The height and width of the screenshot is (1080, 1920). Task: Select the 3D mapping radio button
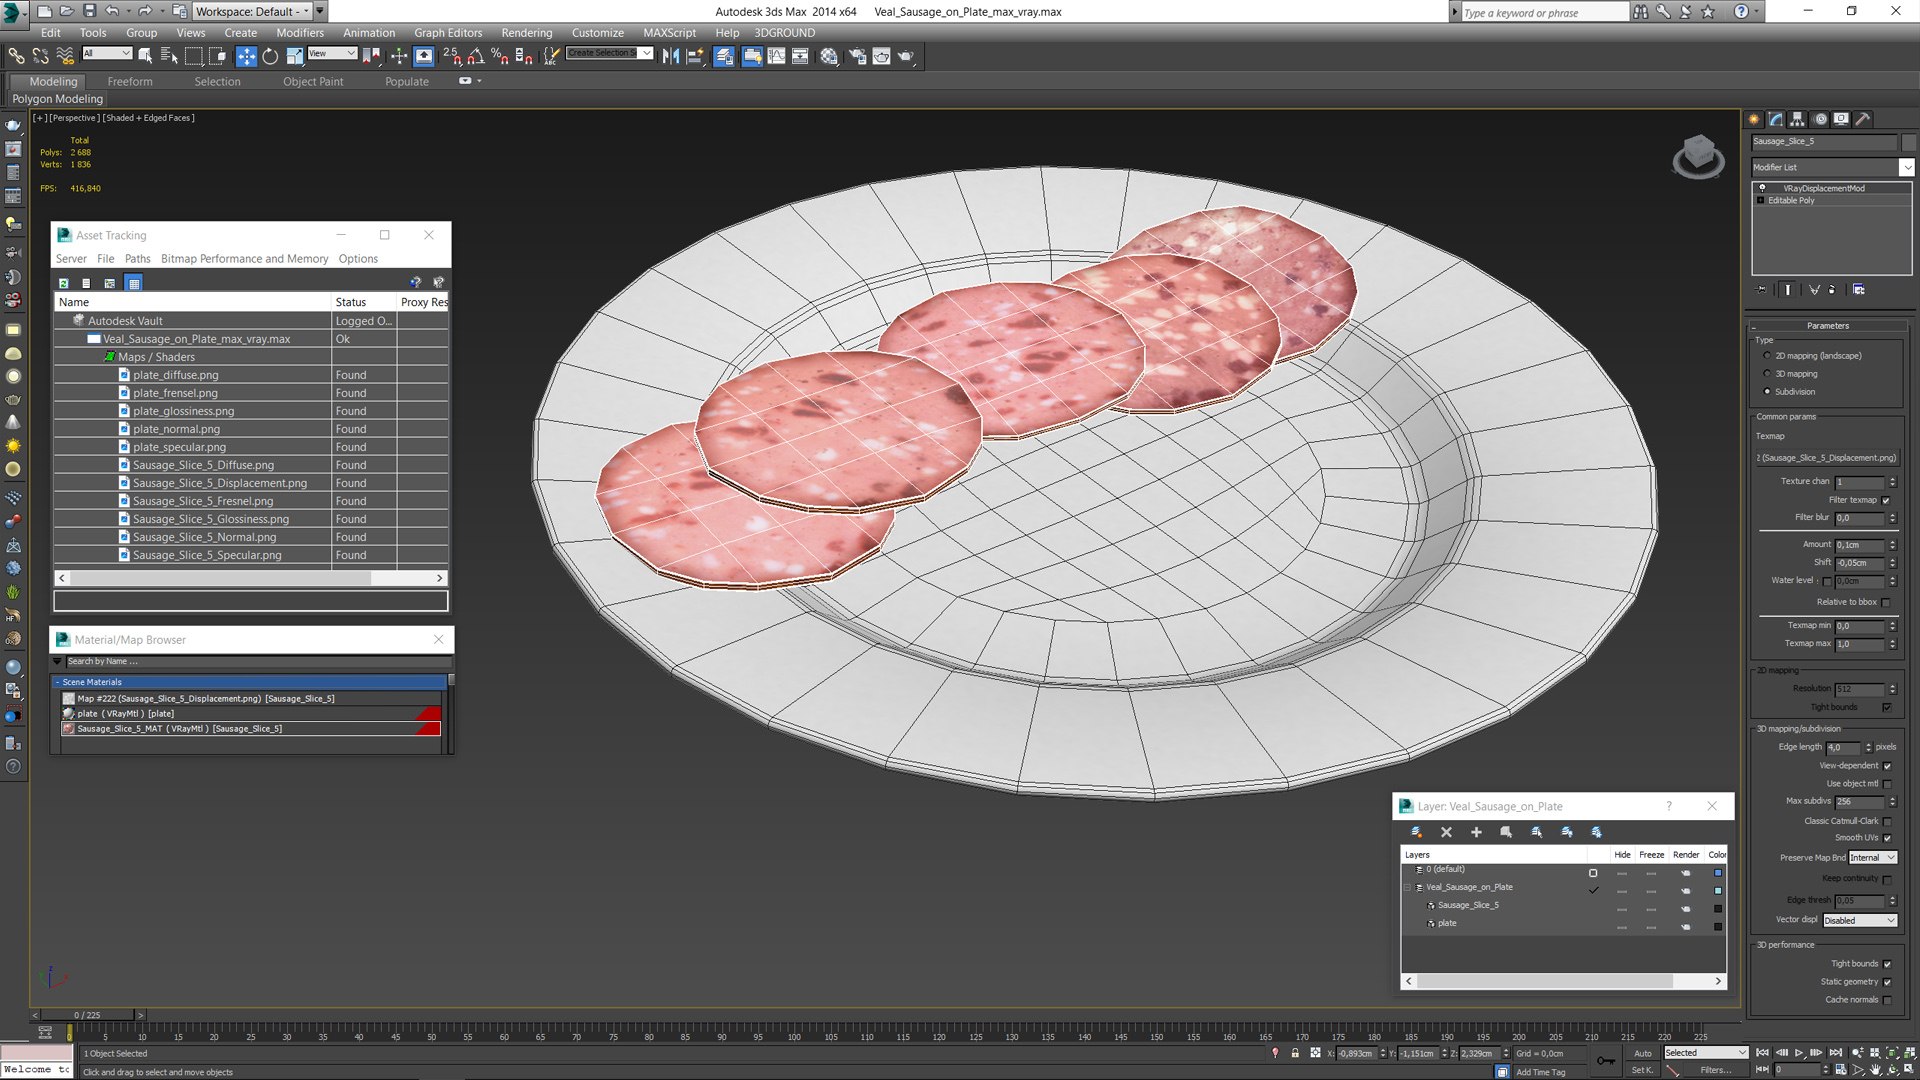coord(1767,374)
